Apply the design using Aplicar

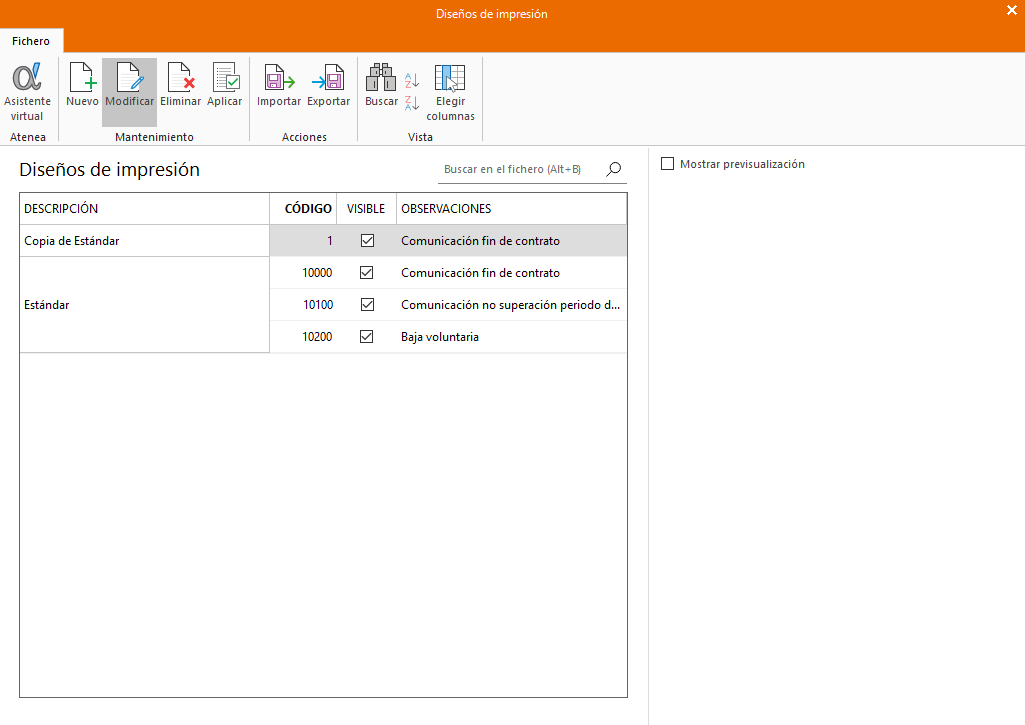pos(225,85)
